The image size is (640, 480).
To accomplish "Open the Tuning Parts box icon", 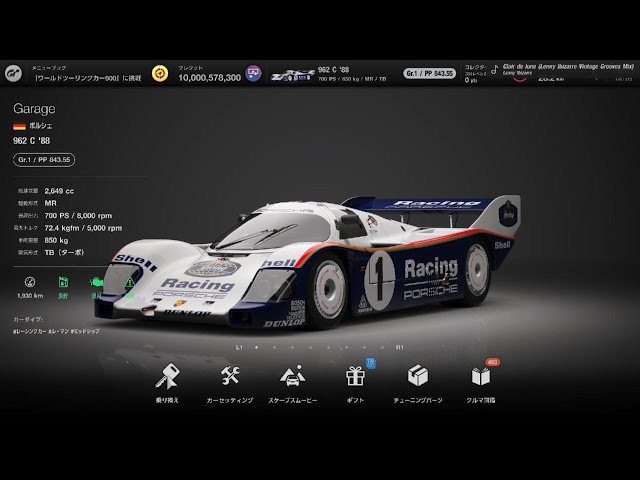I will [x=418, y=376].
